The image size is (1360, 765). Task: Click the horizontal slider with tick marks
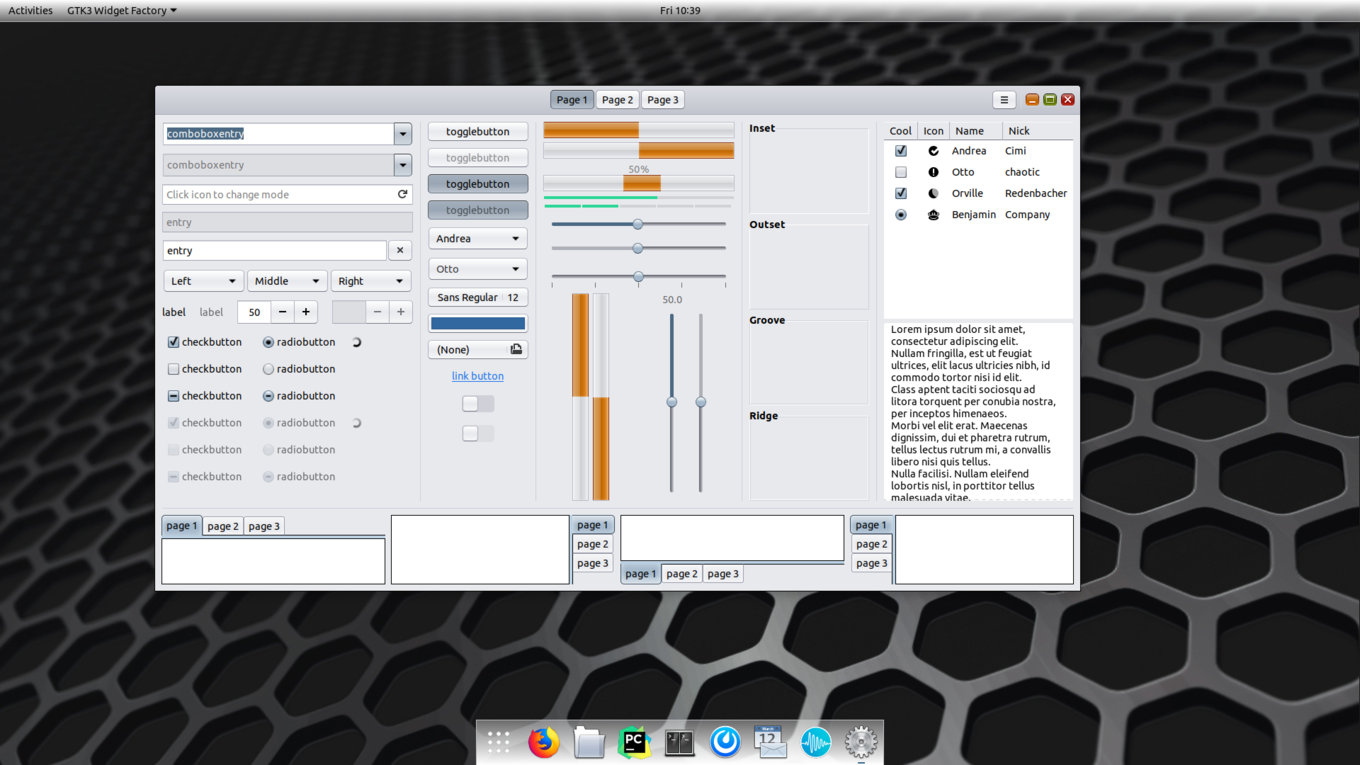pyautogui.click(x=638, y=276)
